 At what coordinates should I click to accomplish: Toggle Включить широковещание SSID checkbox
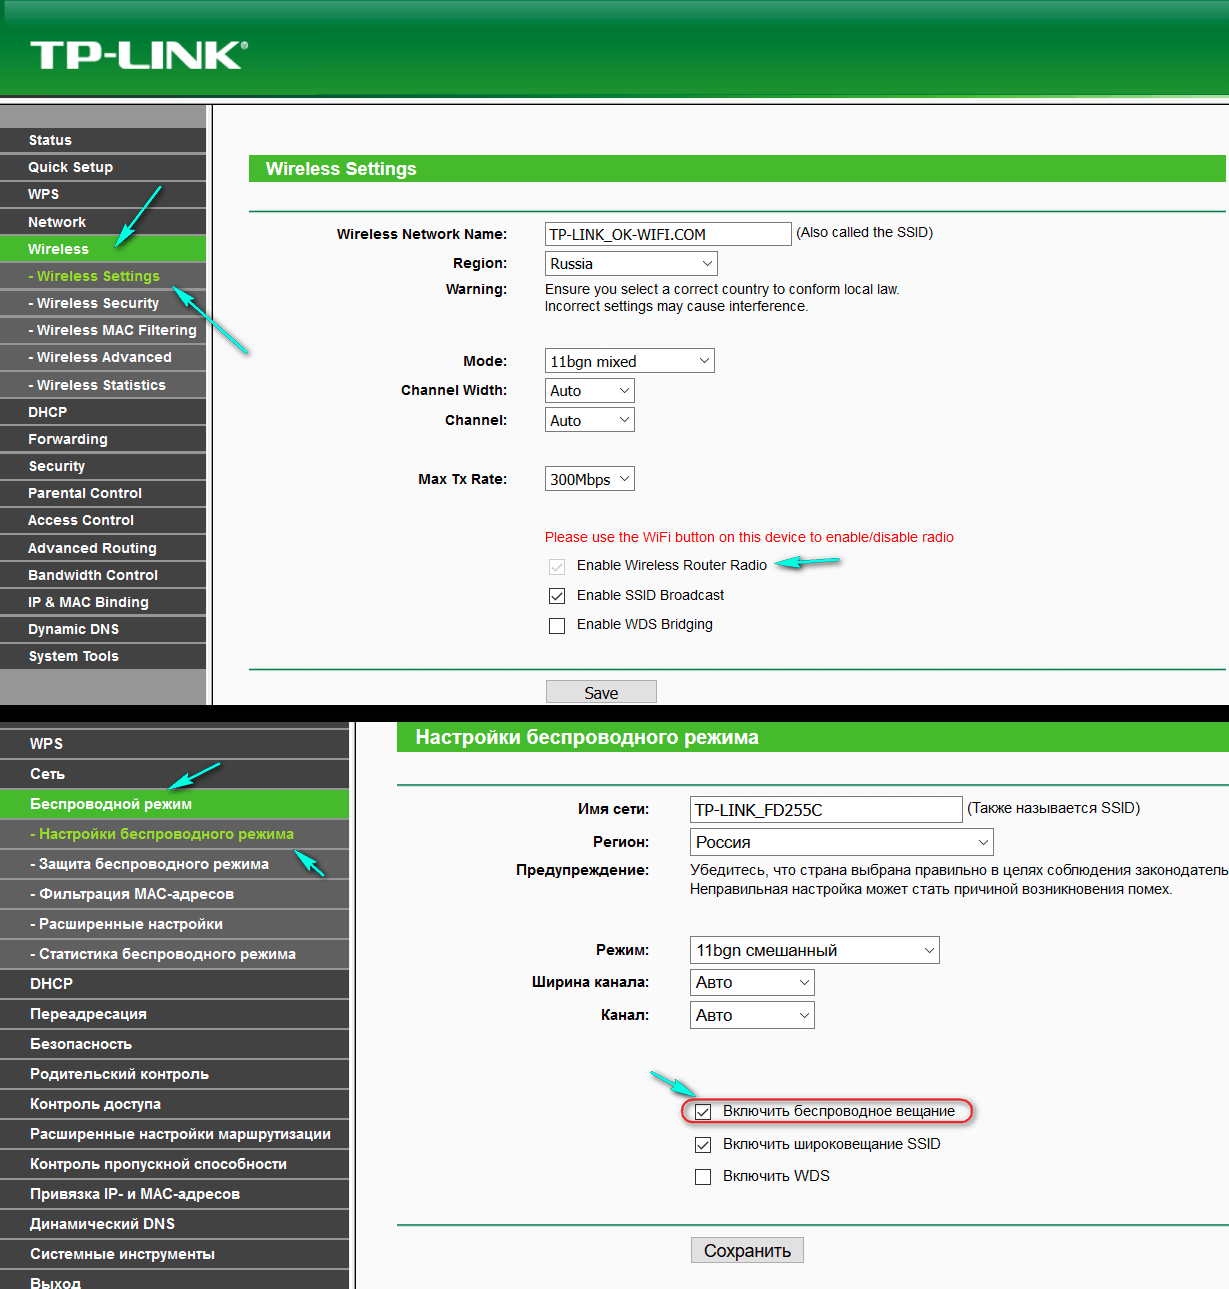[x=703, y=1145]
